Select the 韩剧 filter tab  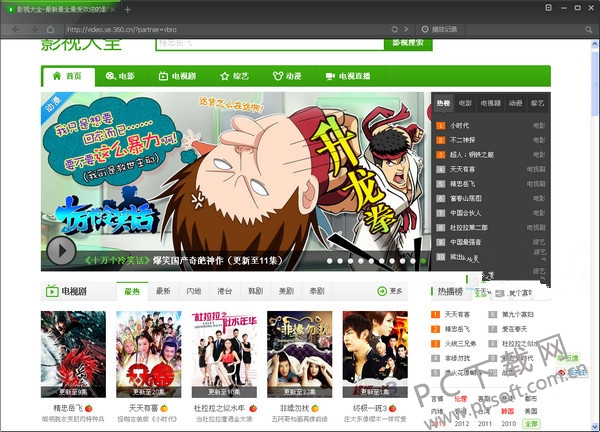click(x=255, y=291)
